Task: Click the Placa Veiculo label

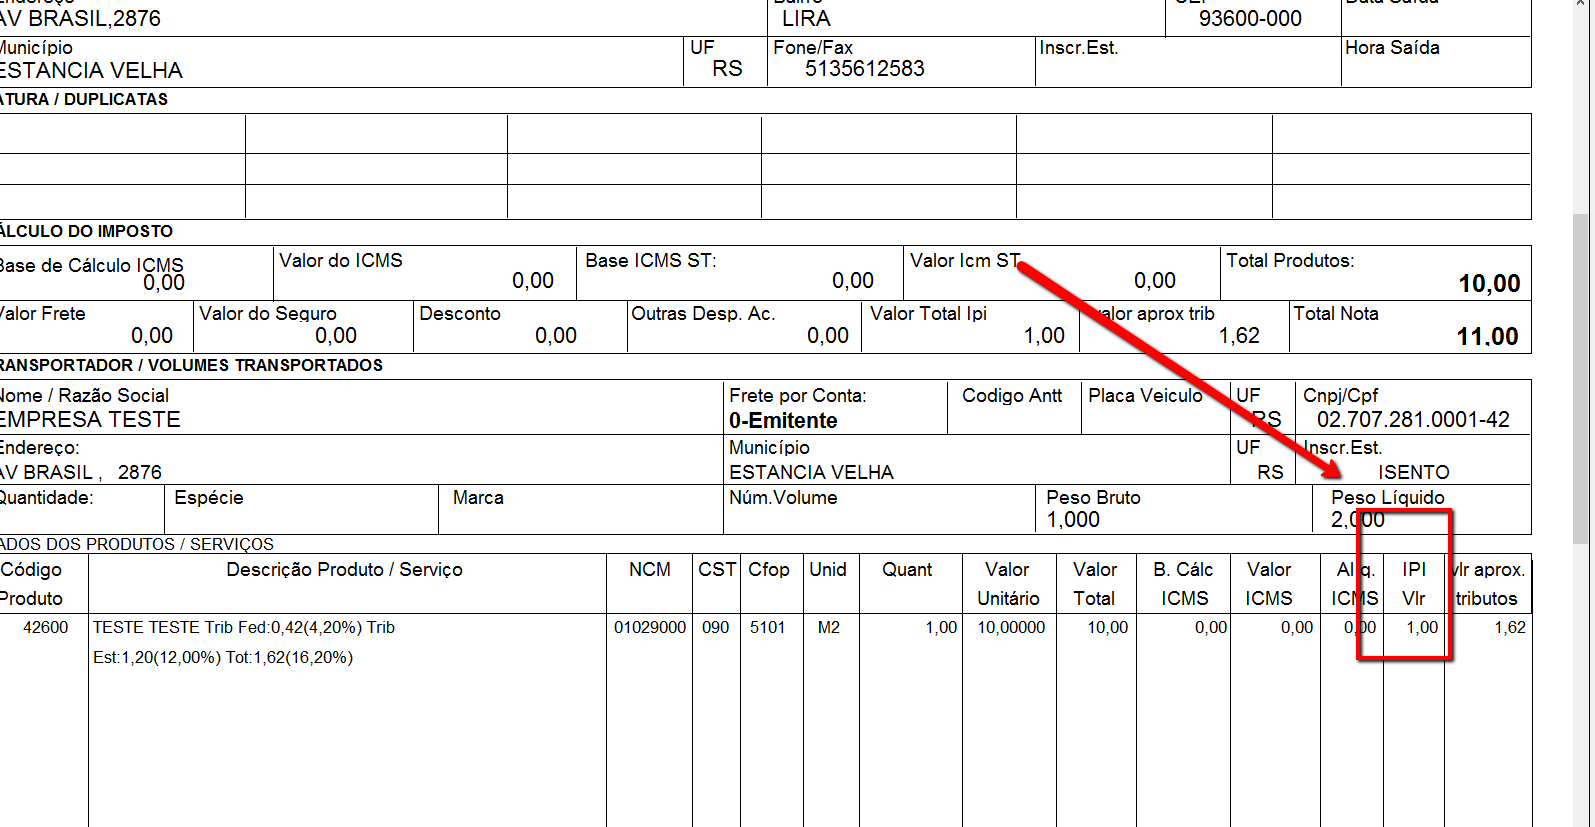Action: tap(1146, 396)
